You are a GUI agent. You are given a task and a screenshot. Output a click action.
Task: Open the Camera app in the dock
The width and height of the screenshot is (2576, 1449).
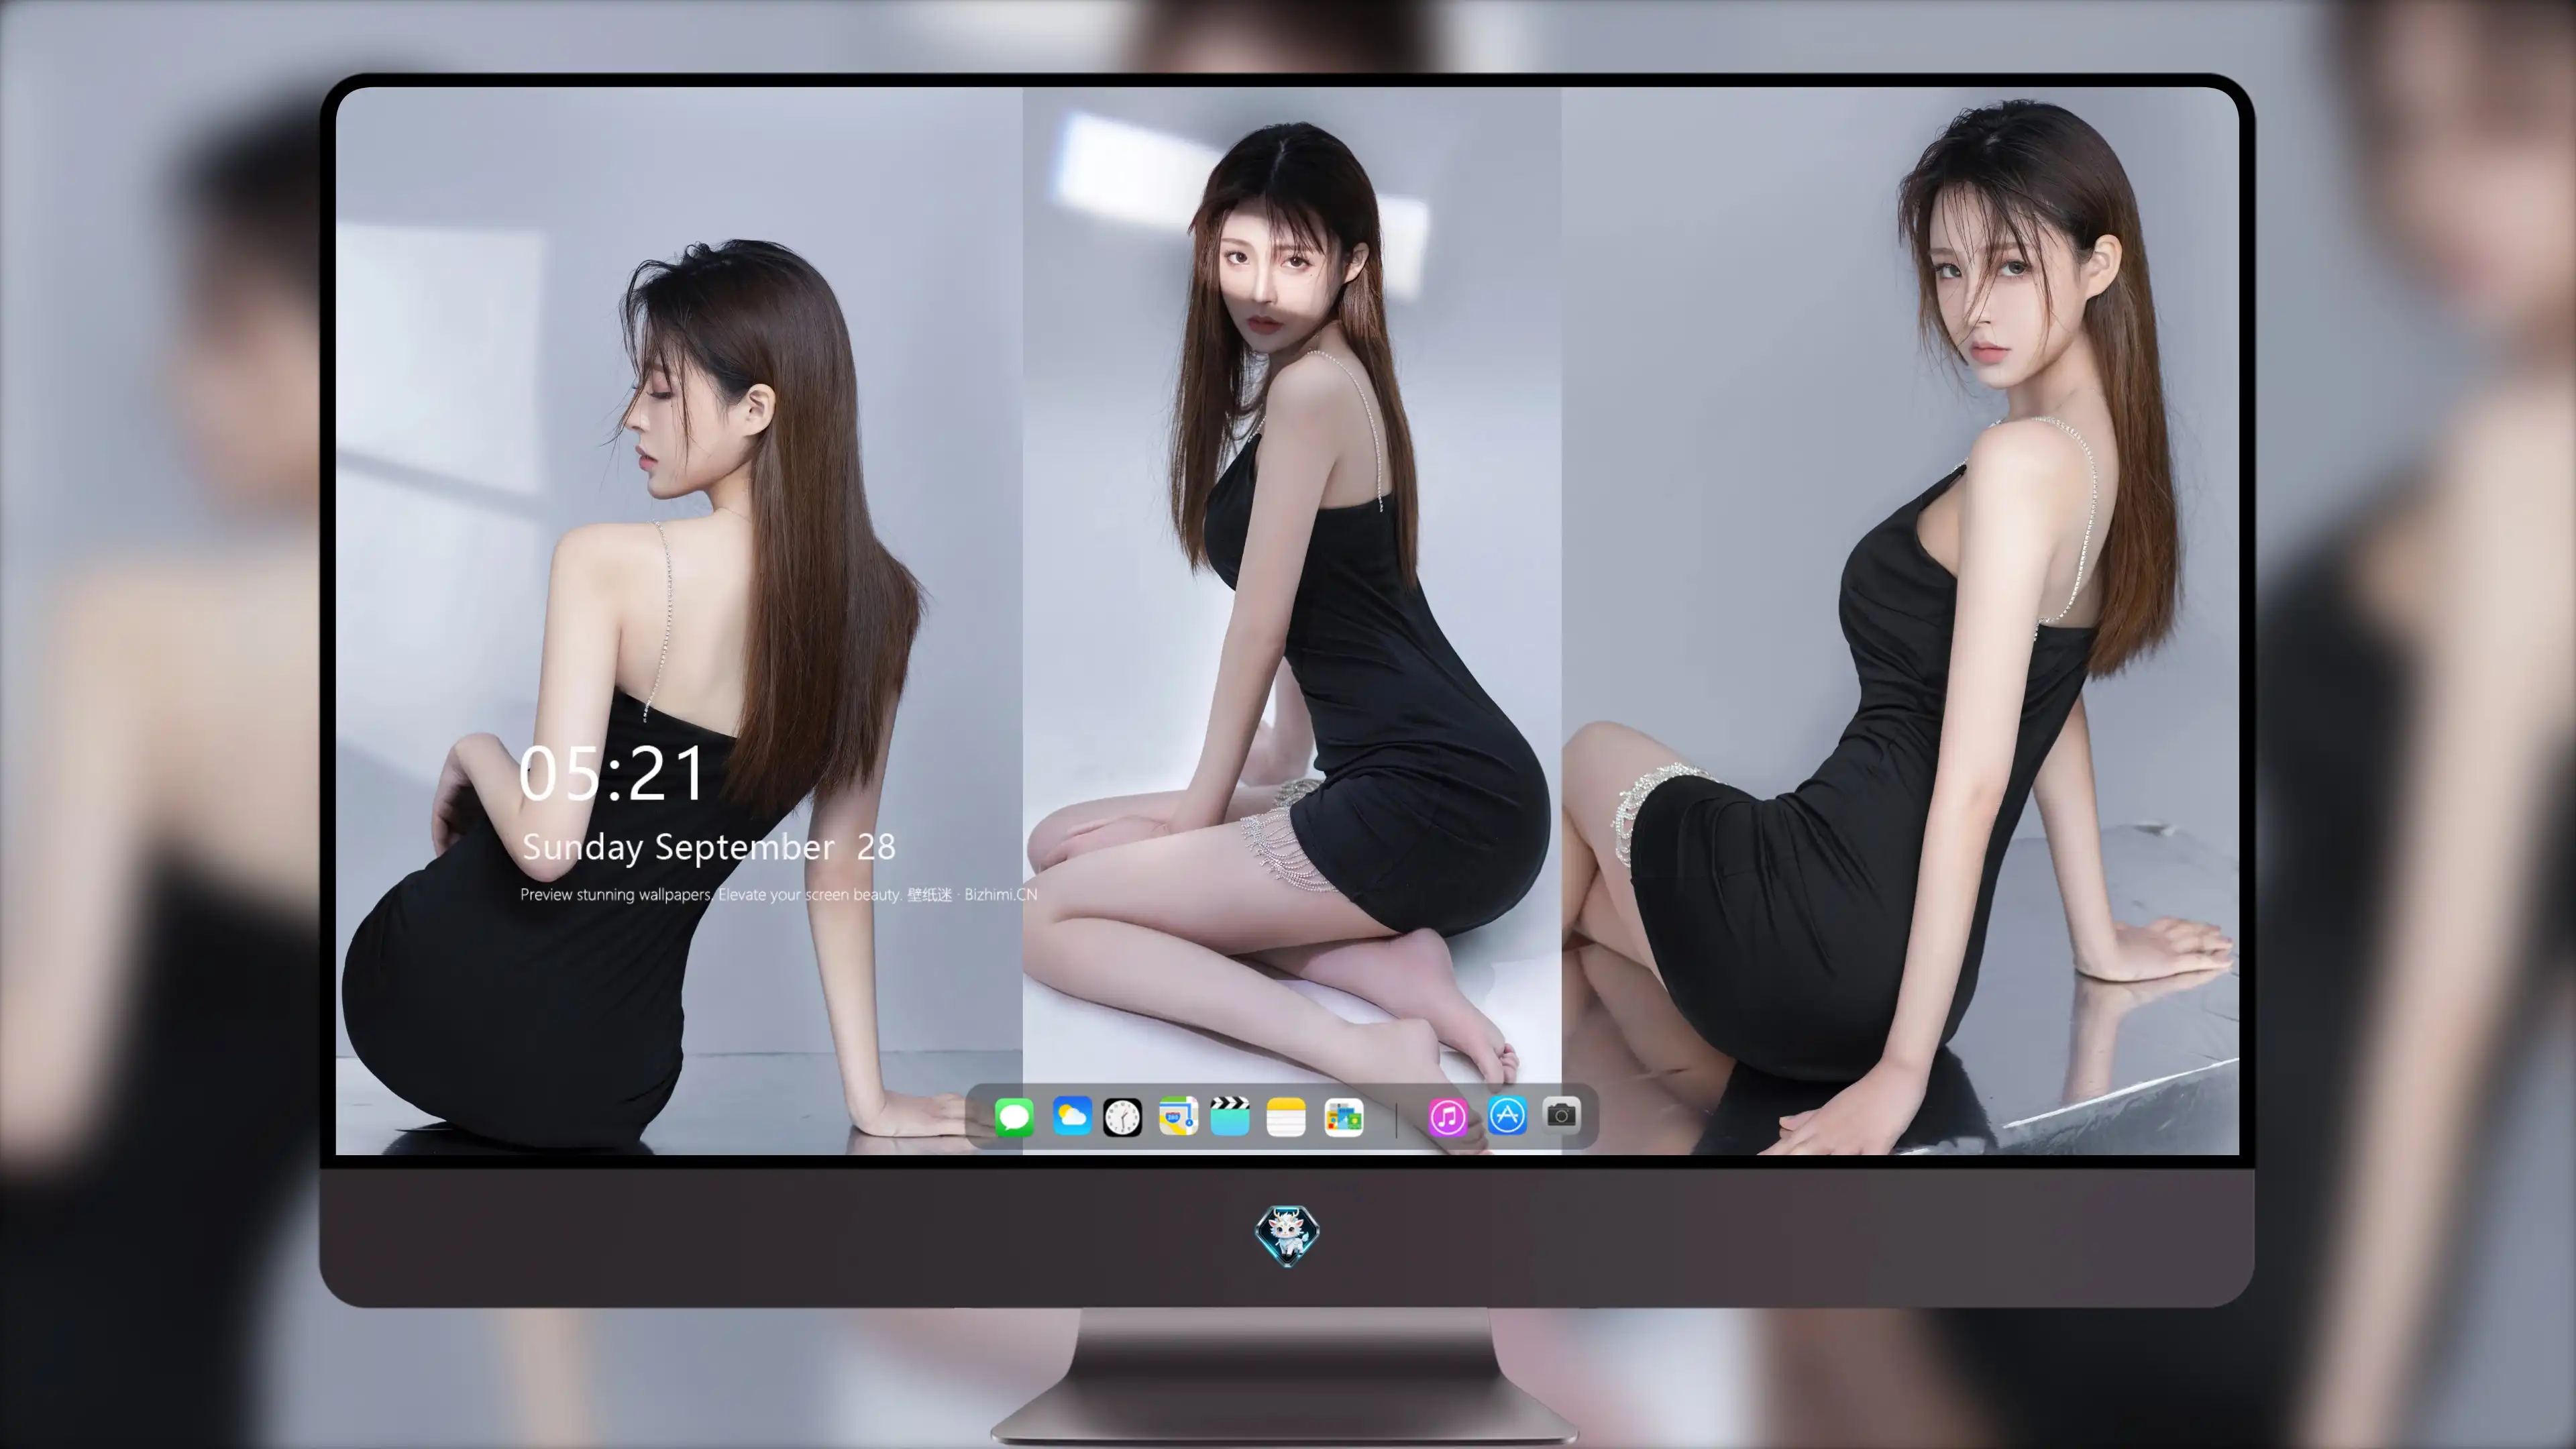pyautogui.click(x=1561, y=1114)
